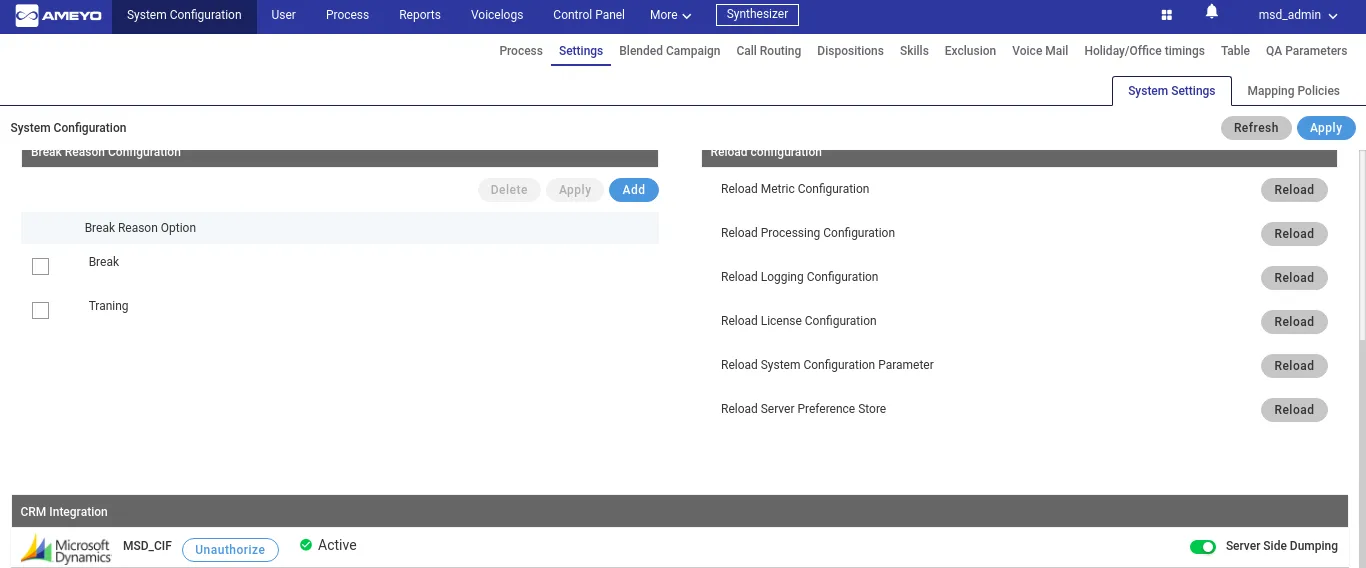Click Add break reason button
The width and height of the screenshot is (1366, 568).
click(634, 190)
